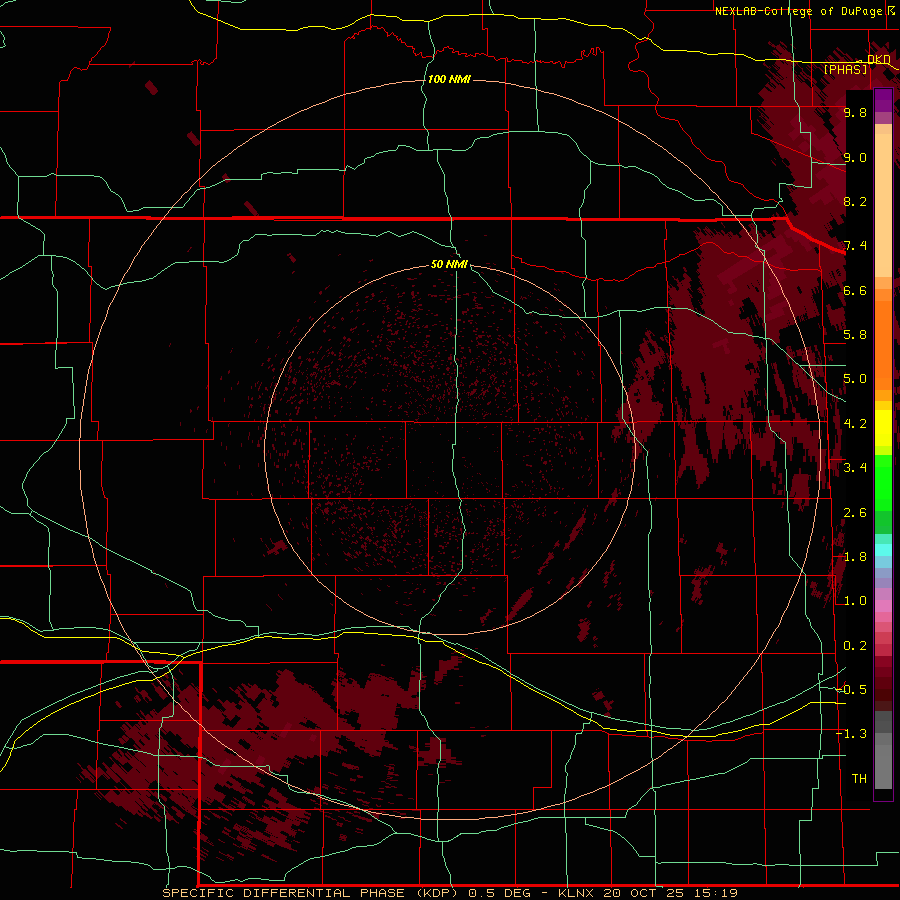The height and width of the screenshot is (900, 900).
Task: Click the 9.0 value on the color scale
Action: (x=855, y=157)
